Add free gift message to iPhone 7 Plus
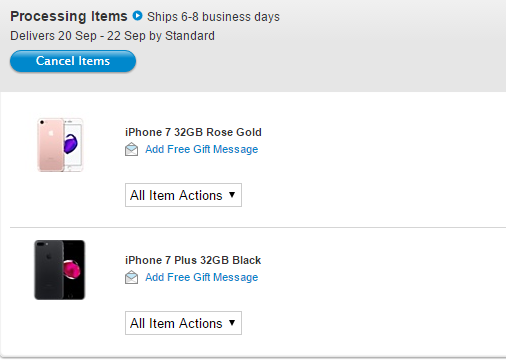The height and width of the screenshot is (363, 506). coord(201,277)
